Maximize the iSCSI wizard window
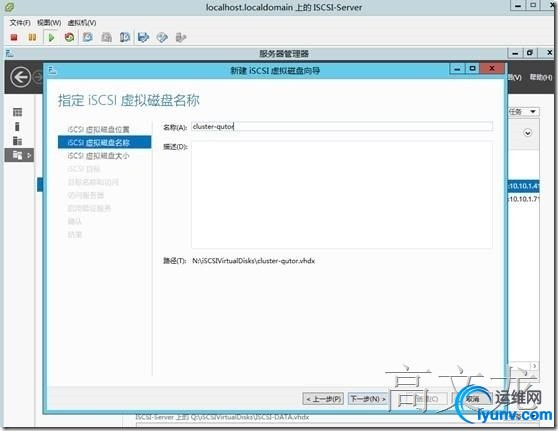 (472, 68)
